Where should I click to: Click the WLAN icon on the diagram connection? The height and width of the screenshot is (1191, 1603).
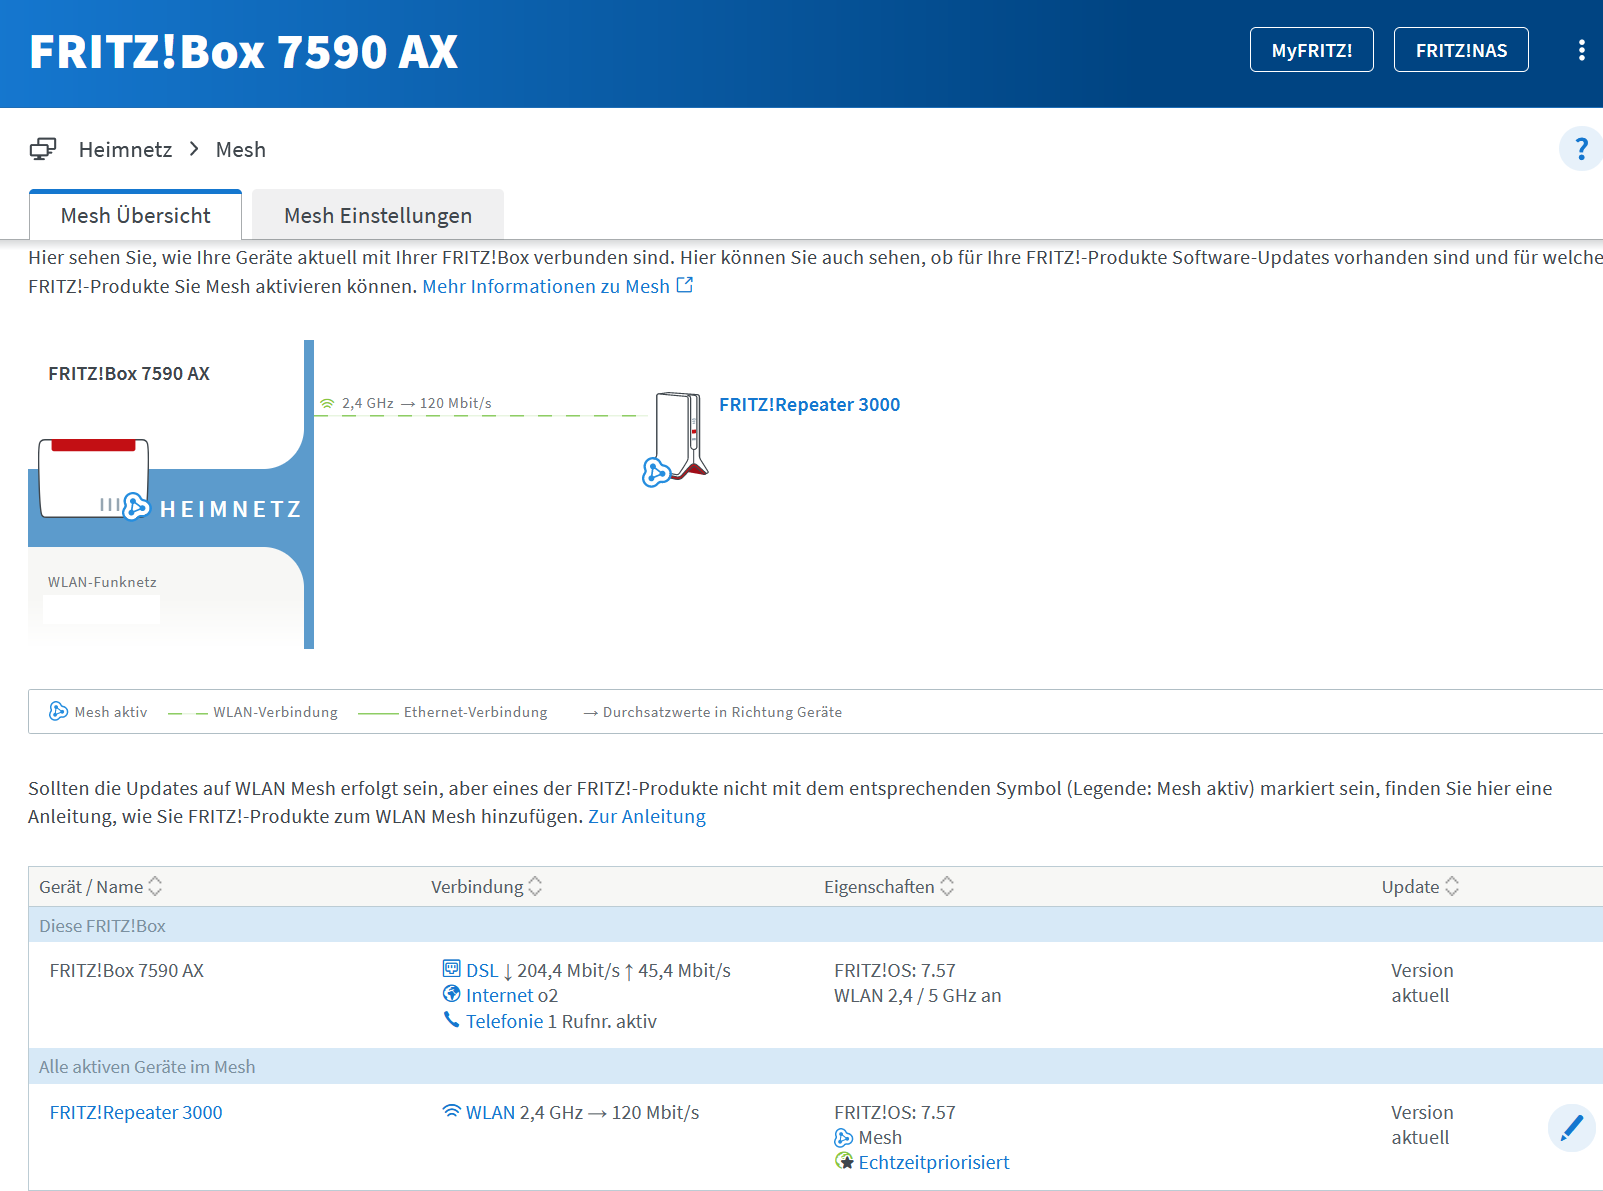(327, 404)
